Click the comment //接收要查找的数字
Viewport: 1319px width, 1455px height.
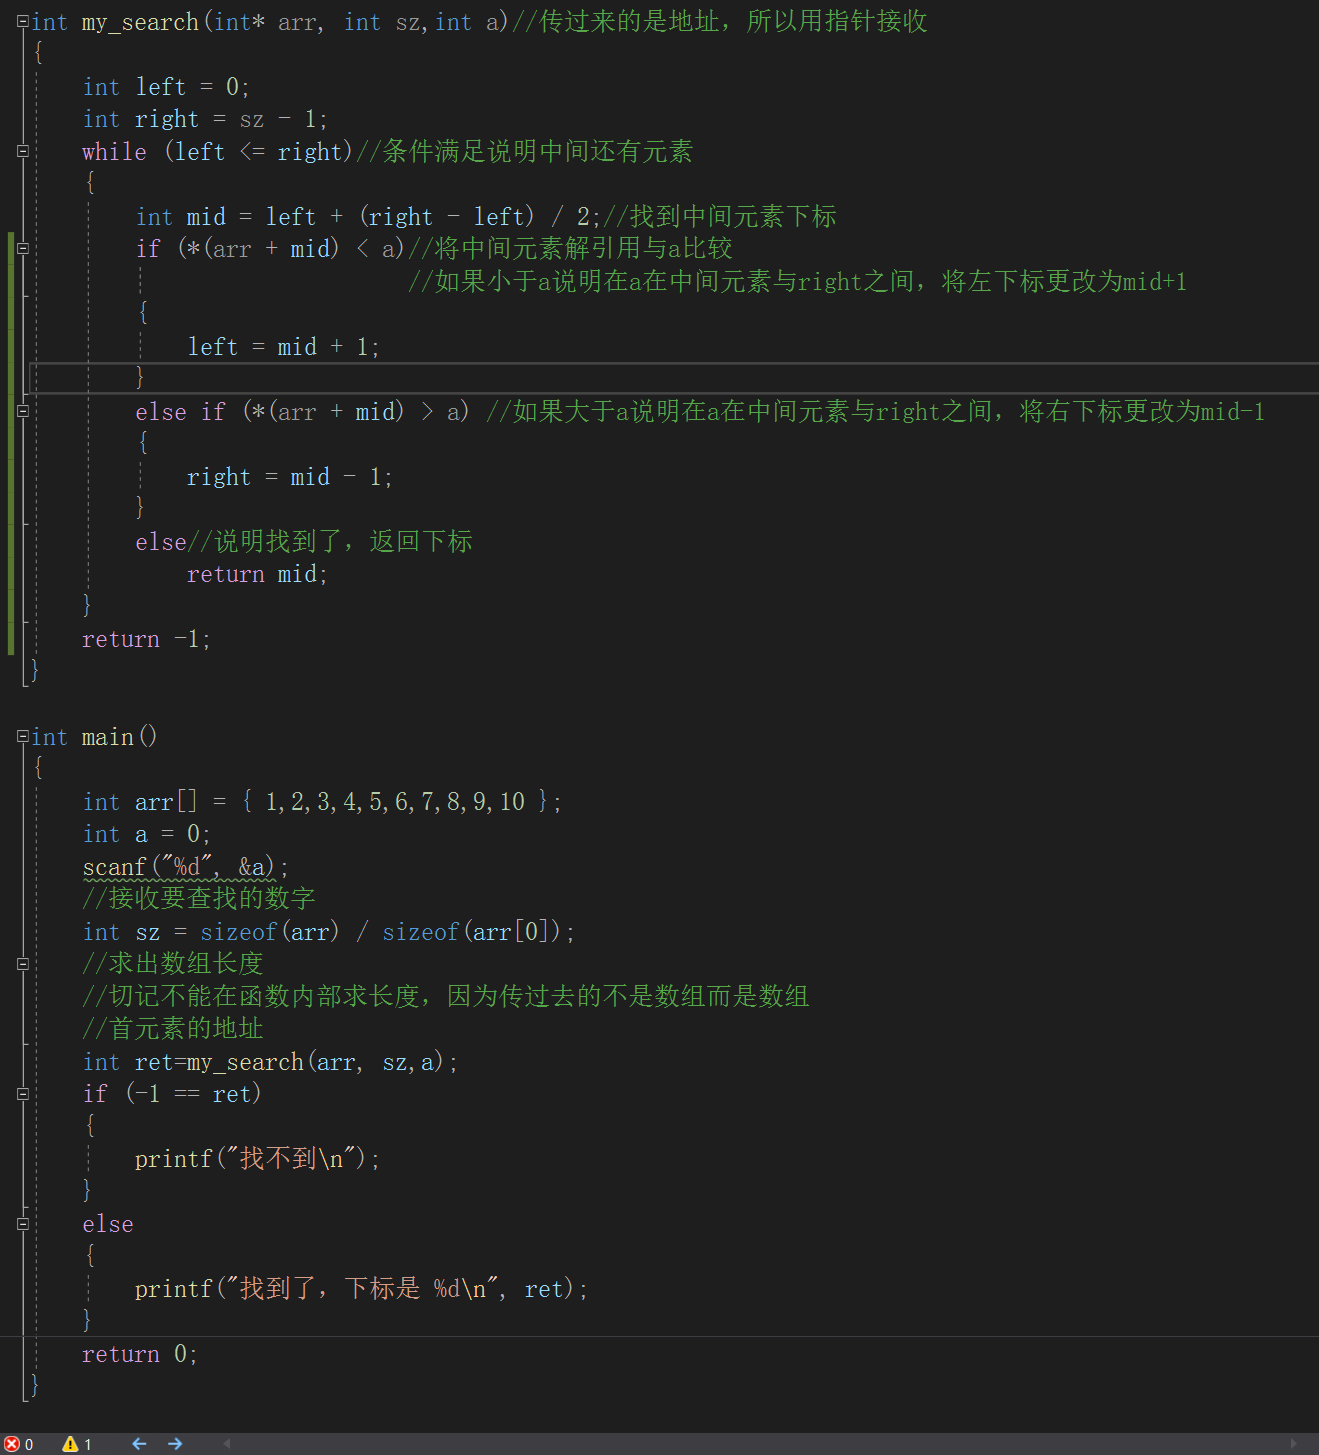pos(199,899)
